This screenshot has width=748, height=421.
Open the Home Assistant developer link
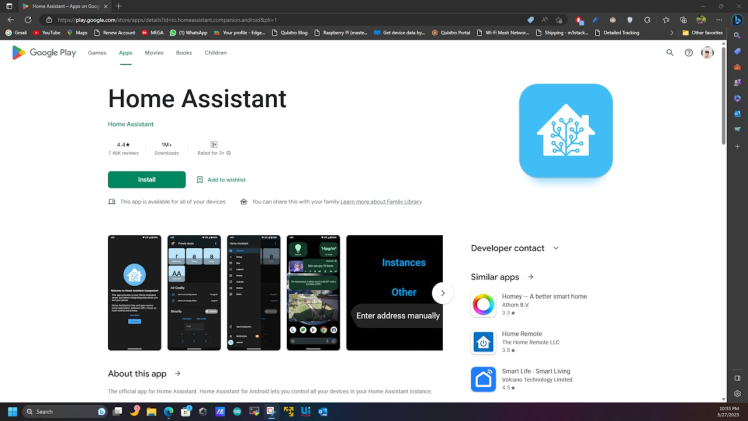click(x=130, y=124)
